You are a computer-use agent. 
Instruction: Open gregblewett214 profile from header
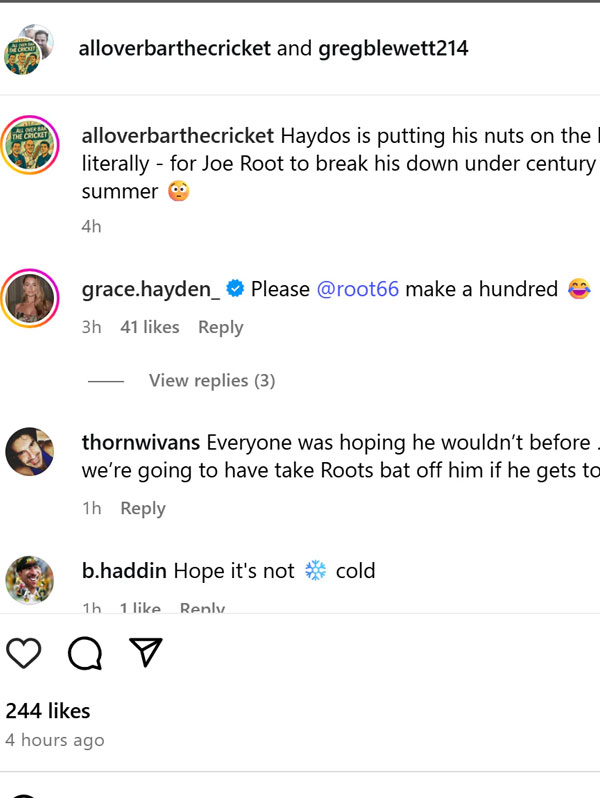pyautogui.click(x=393, y=48)
